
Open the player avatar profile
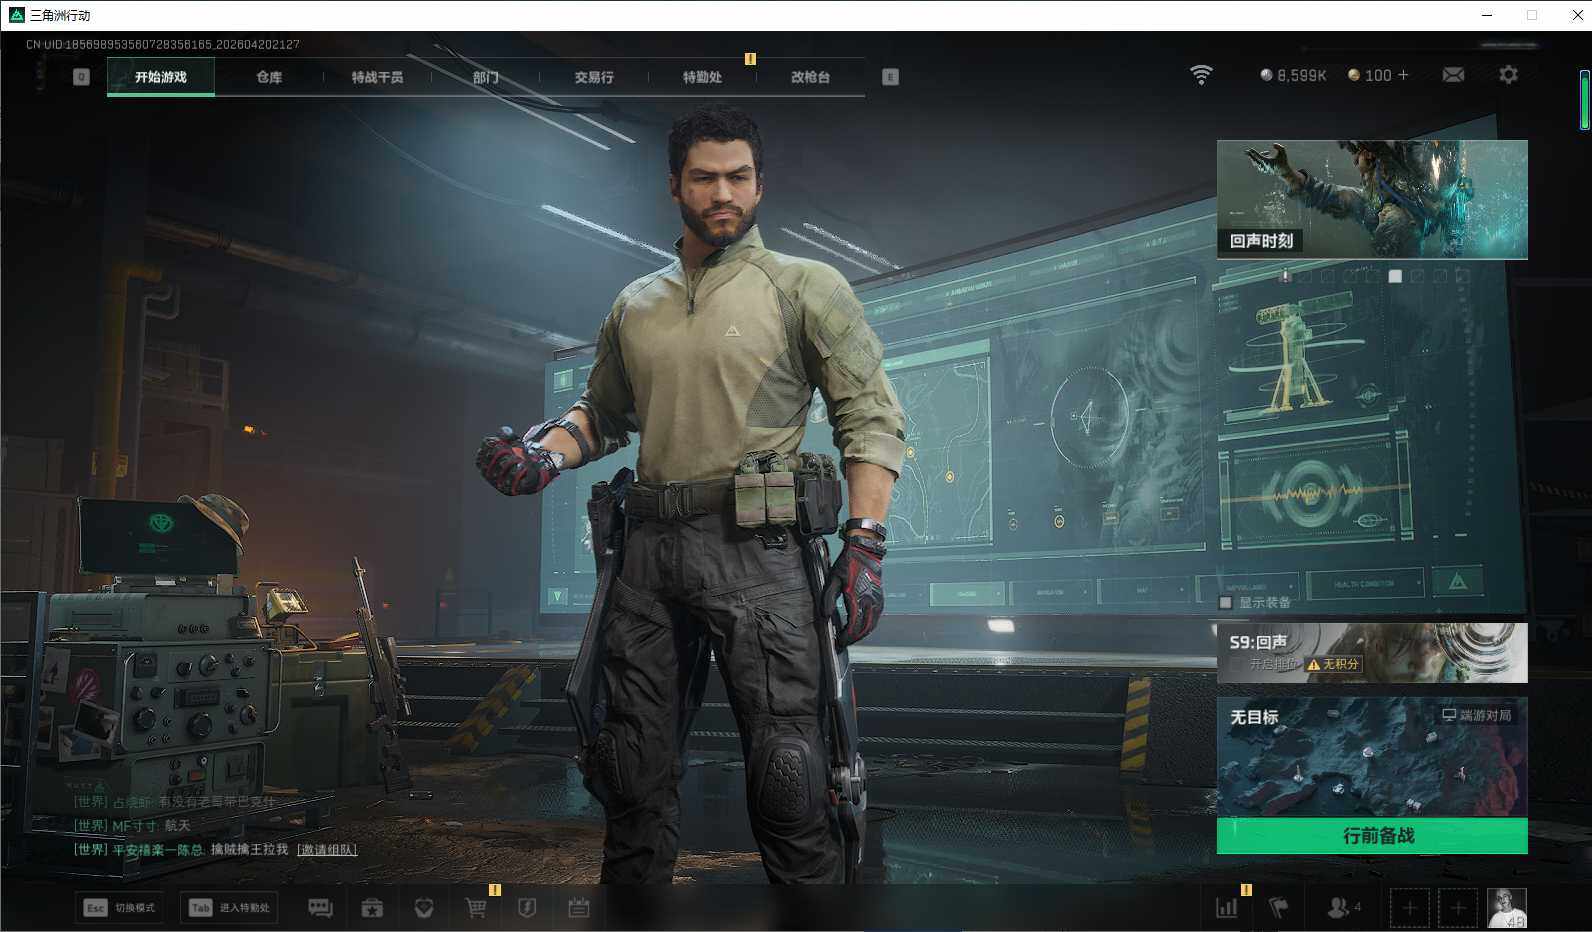1507,908
